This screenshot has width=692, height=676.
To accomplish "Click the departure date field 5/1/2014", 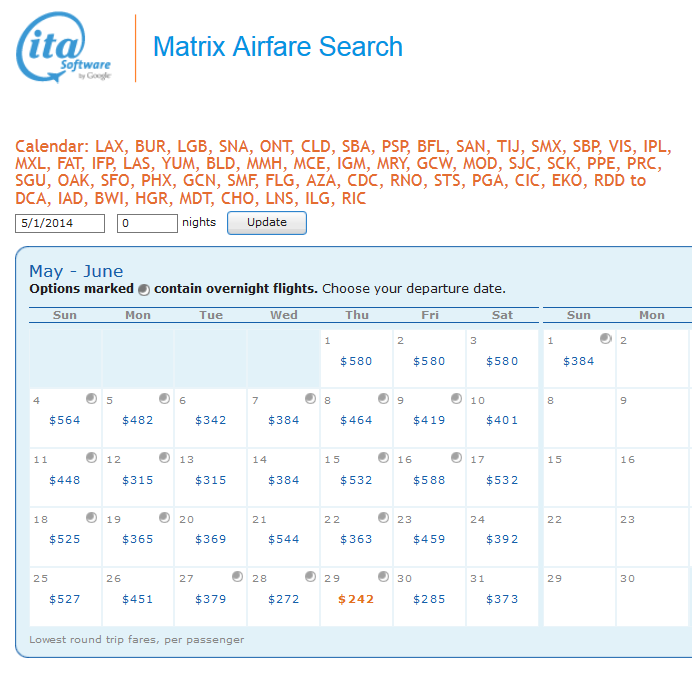I will tap(60, 223).
